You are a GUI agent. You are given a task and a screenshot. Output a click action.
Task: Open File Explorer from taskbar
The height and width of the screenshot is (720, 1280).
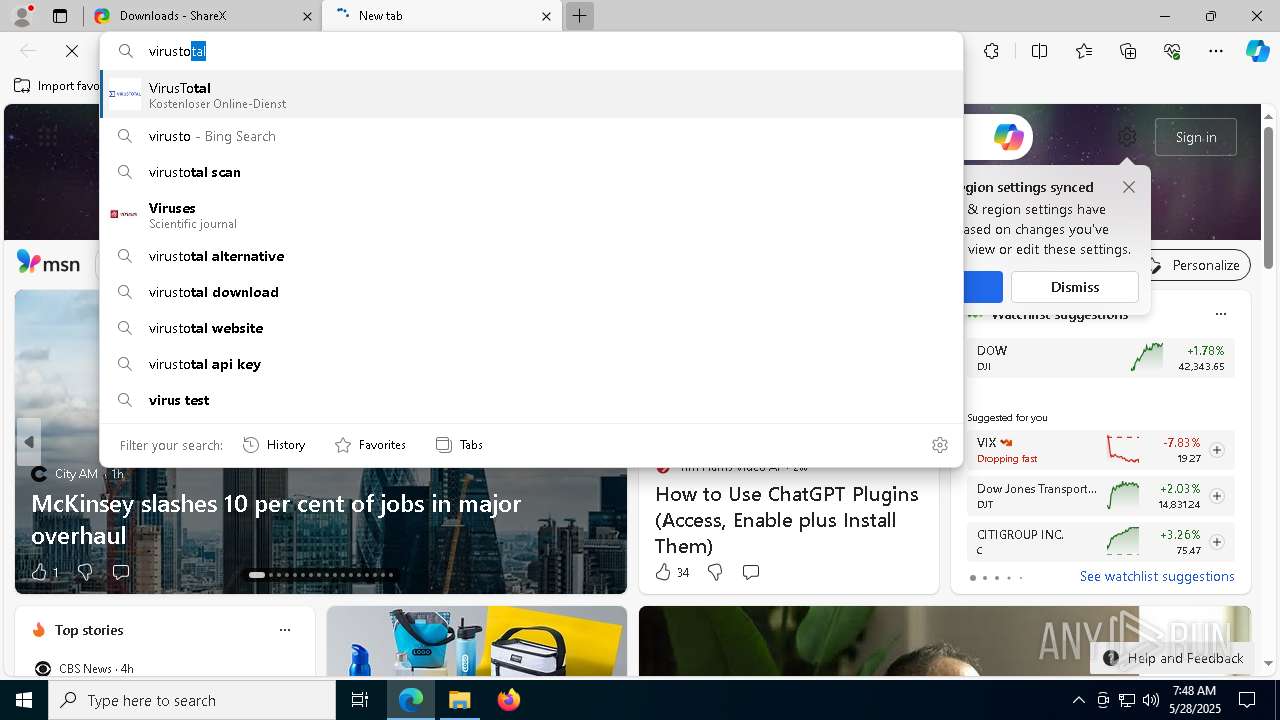pyautogui.click(x=459, y=700)
